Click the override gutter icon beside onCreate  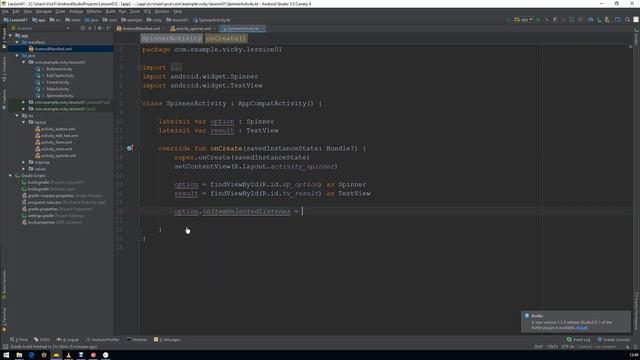[129, 148]
